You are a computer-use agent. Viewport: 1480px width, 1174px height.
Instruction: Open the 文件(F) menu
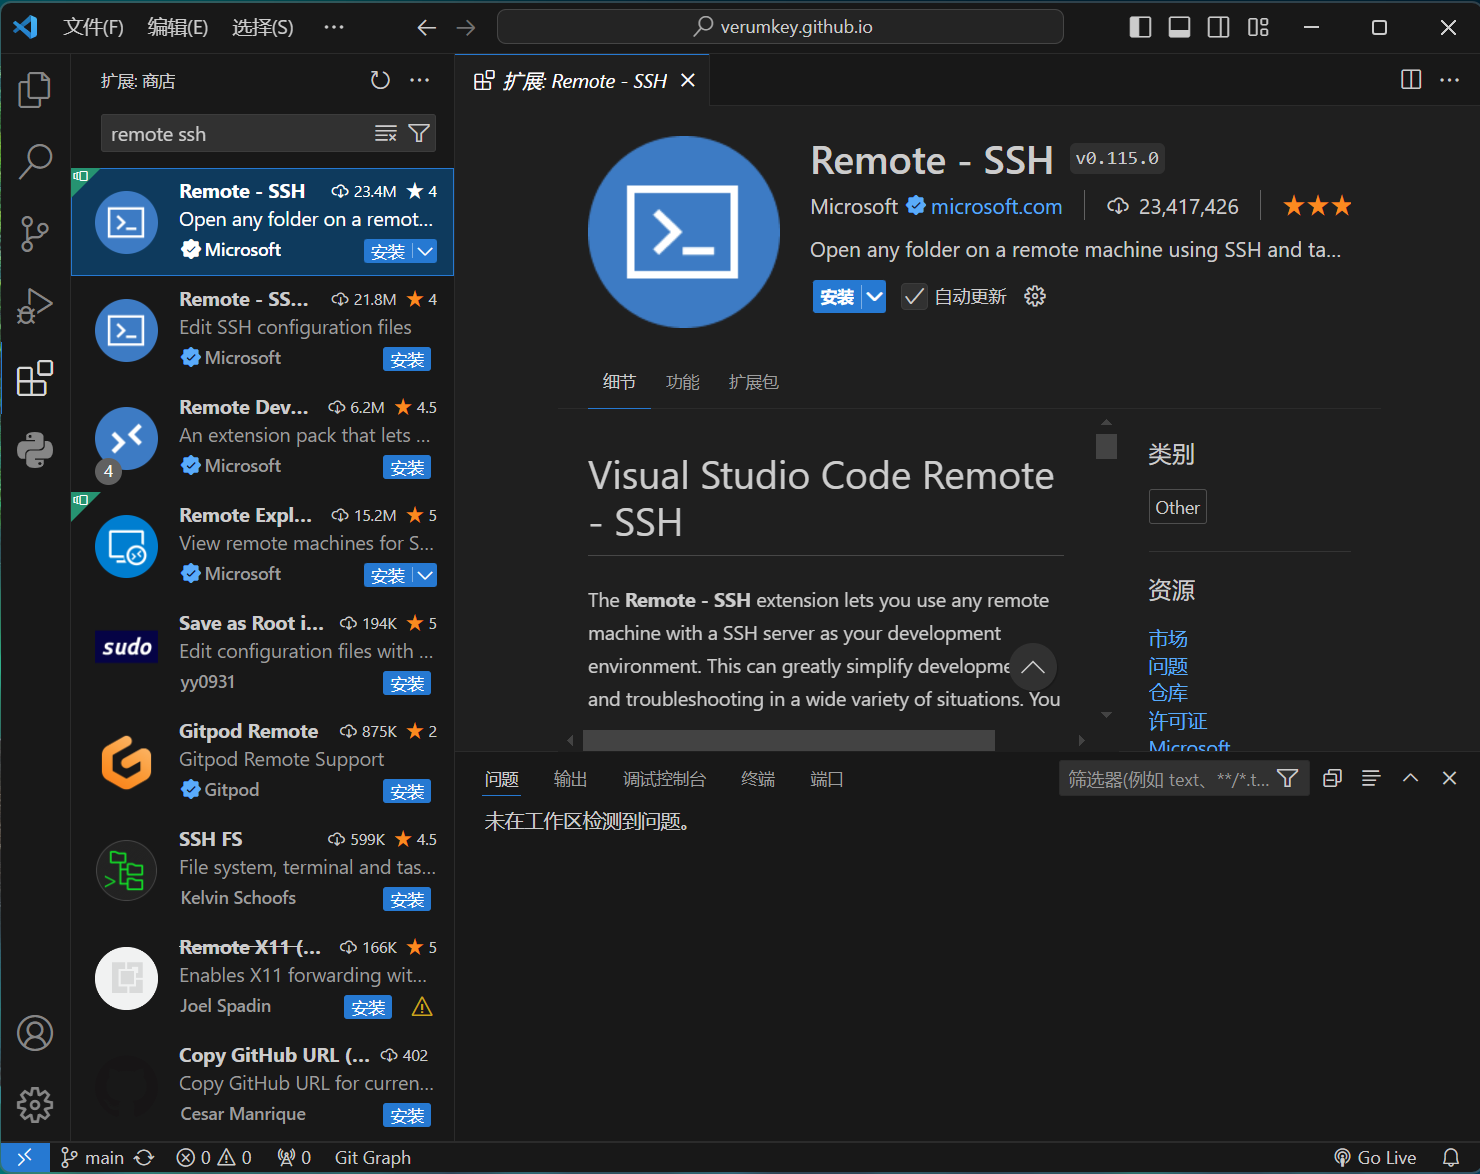[x=93, y=27]
